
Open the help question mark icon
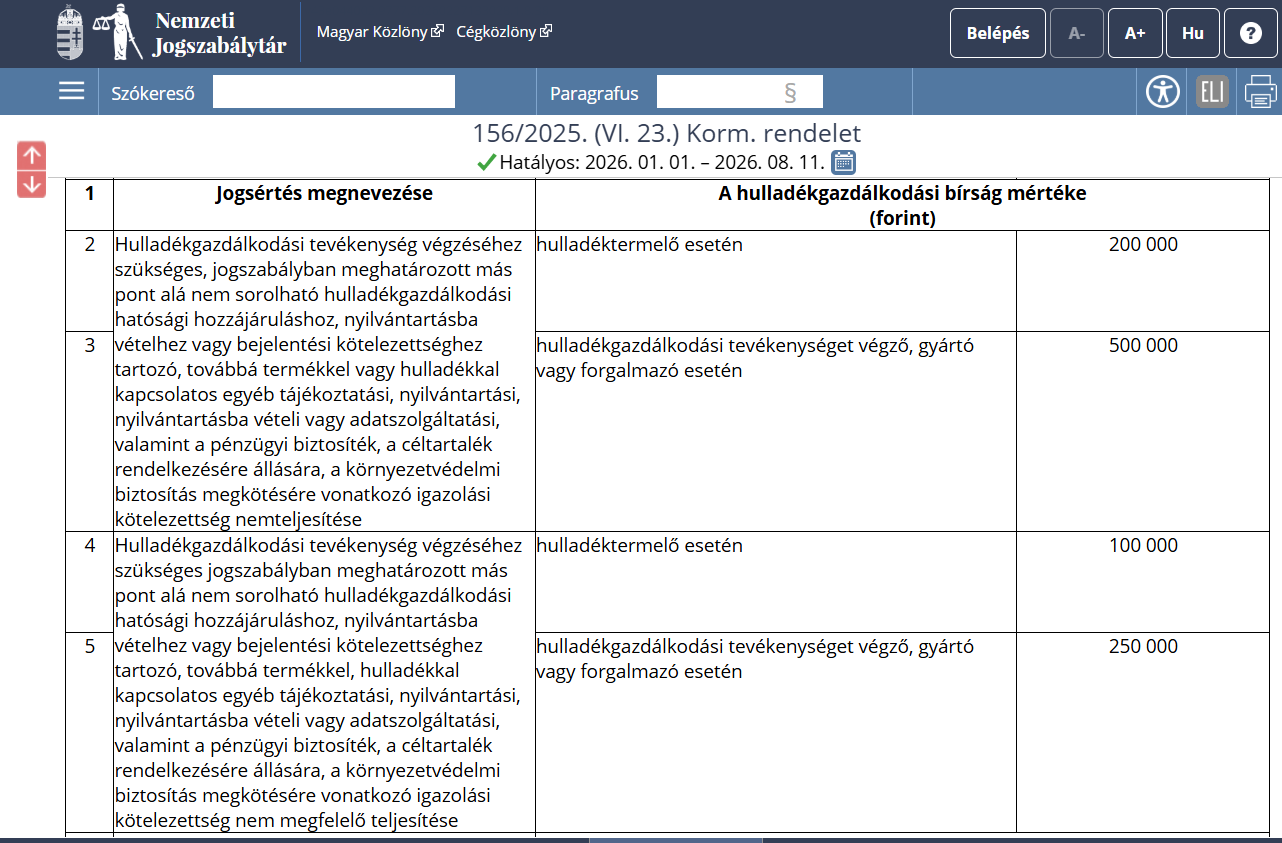(1250, 33)
